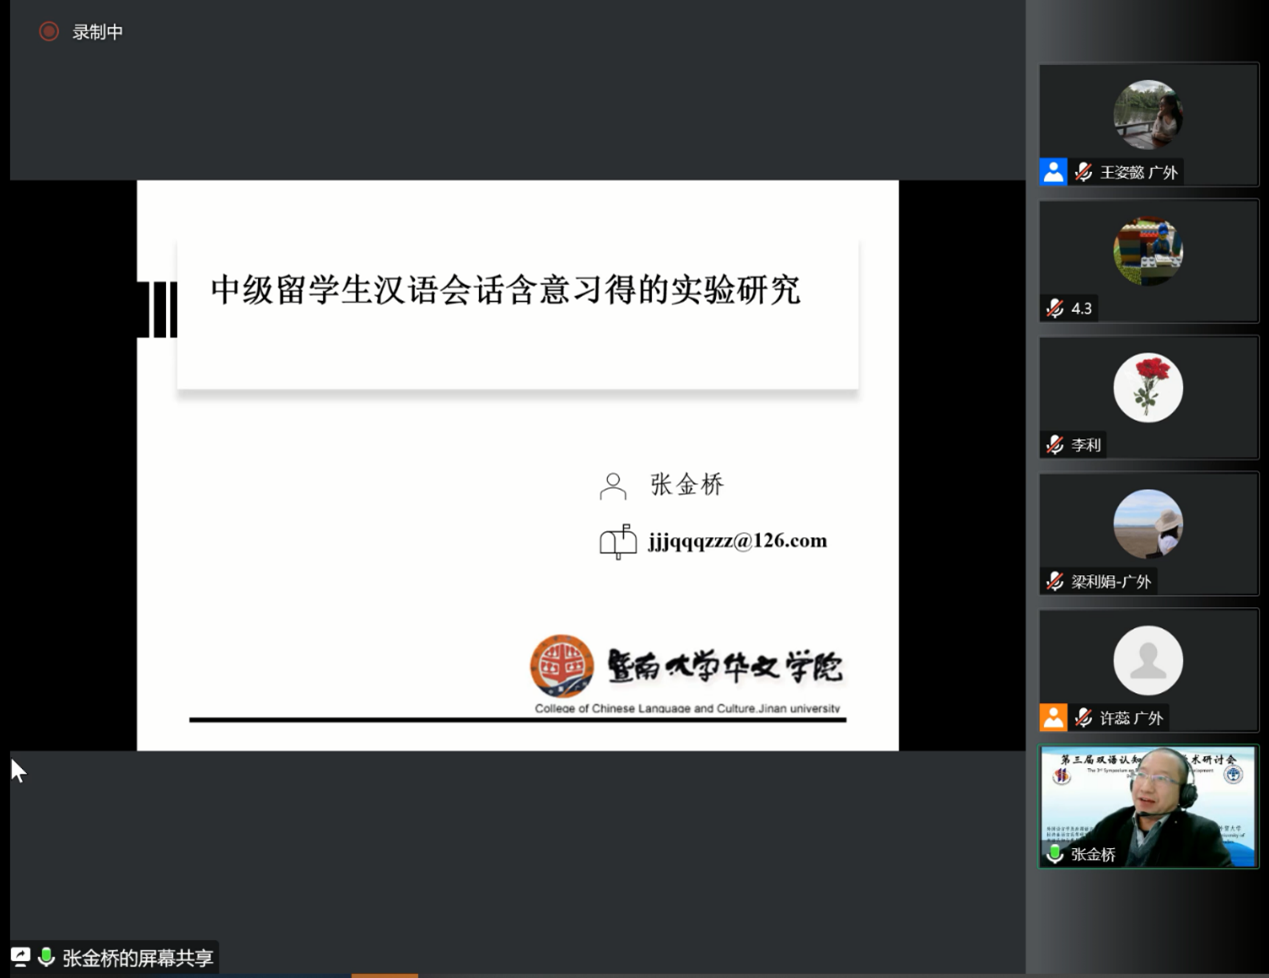Click the blue host icon on 王姿懿's tile
Image resolution: width=1269 pixels, height=978 pixels.
pos(1053,172)
